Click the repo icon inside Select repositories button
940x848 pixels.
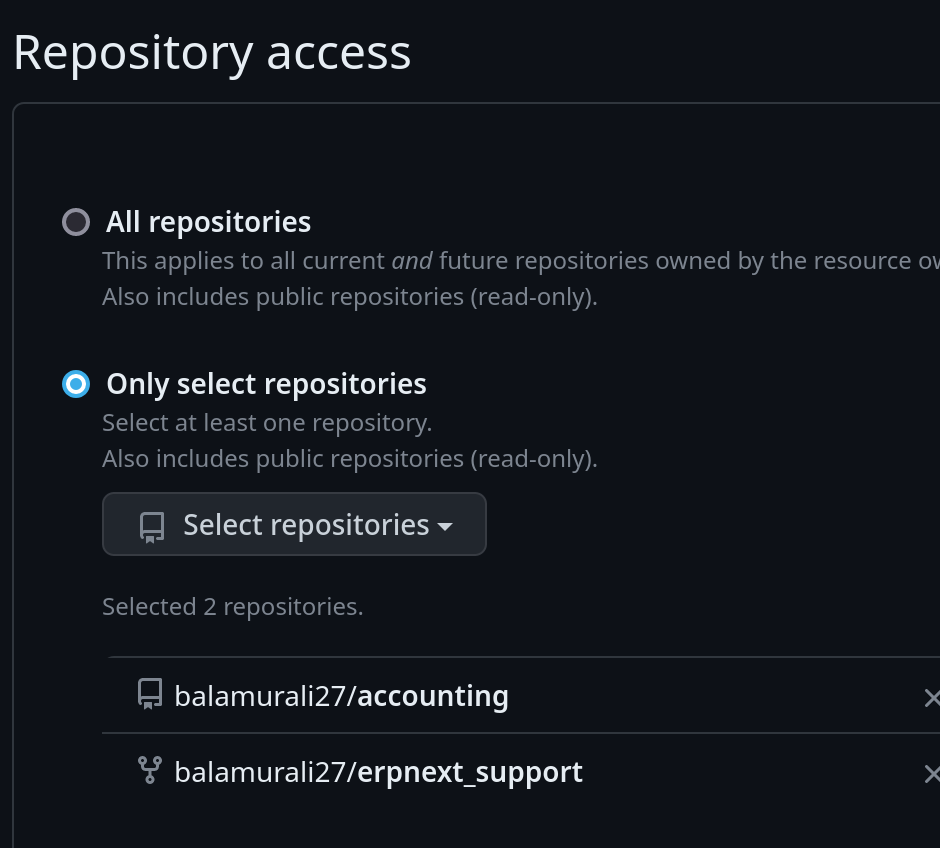[152, 526]
